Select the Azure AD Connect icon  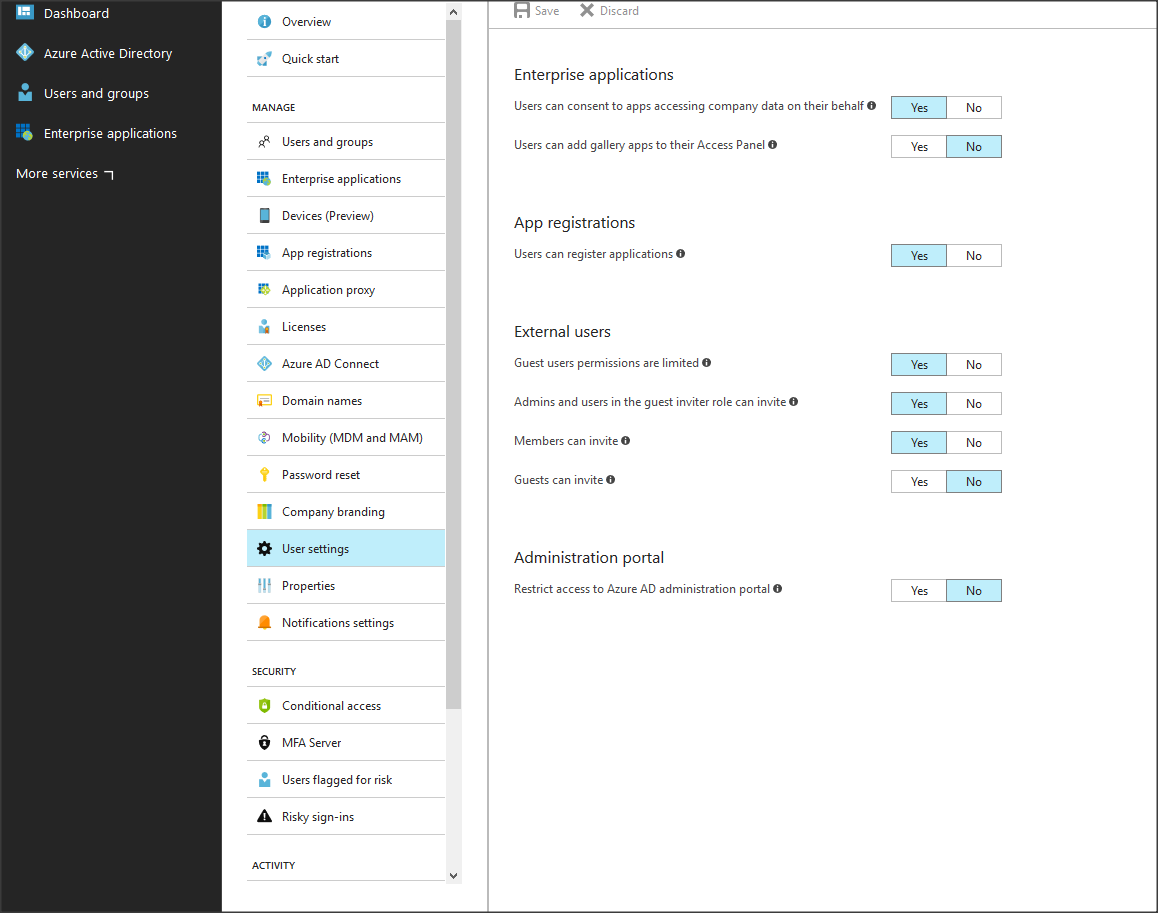tap(264, 363)
